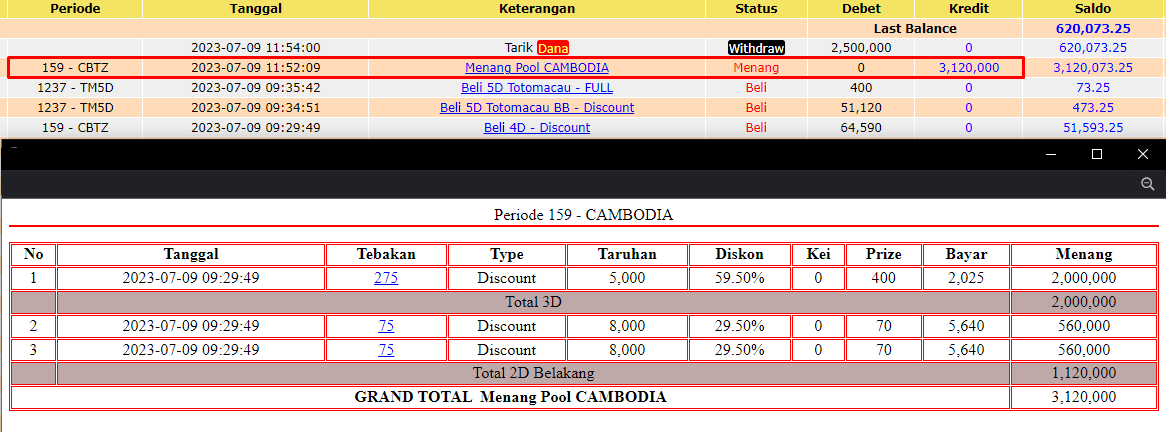Open the Beli 4D - Discount link
Viewport: 1166px width, 432px height.
pyautogui.click(x=537, y=128)
